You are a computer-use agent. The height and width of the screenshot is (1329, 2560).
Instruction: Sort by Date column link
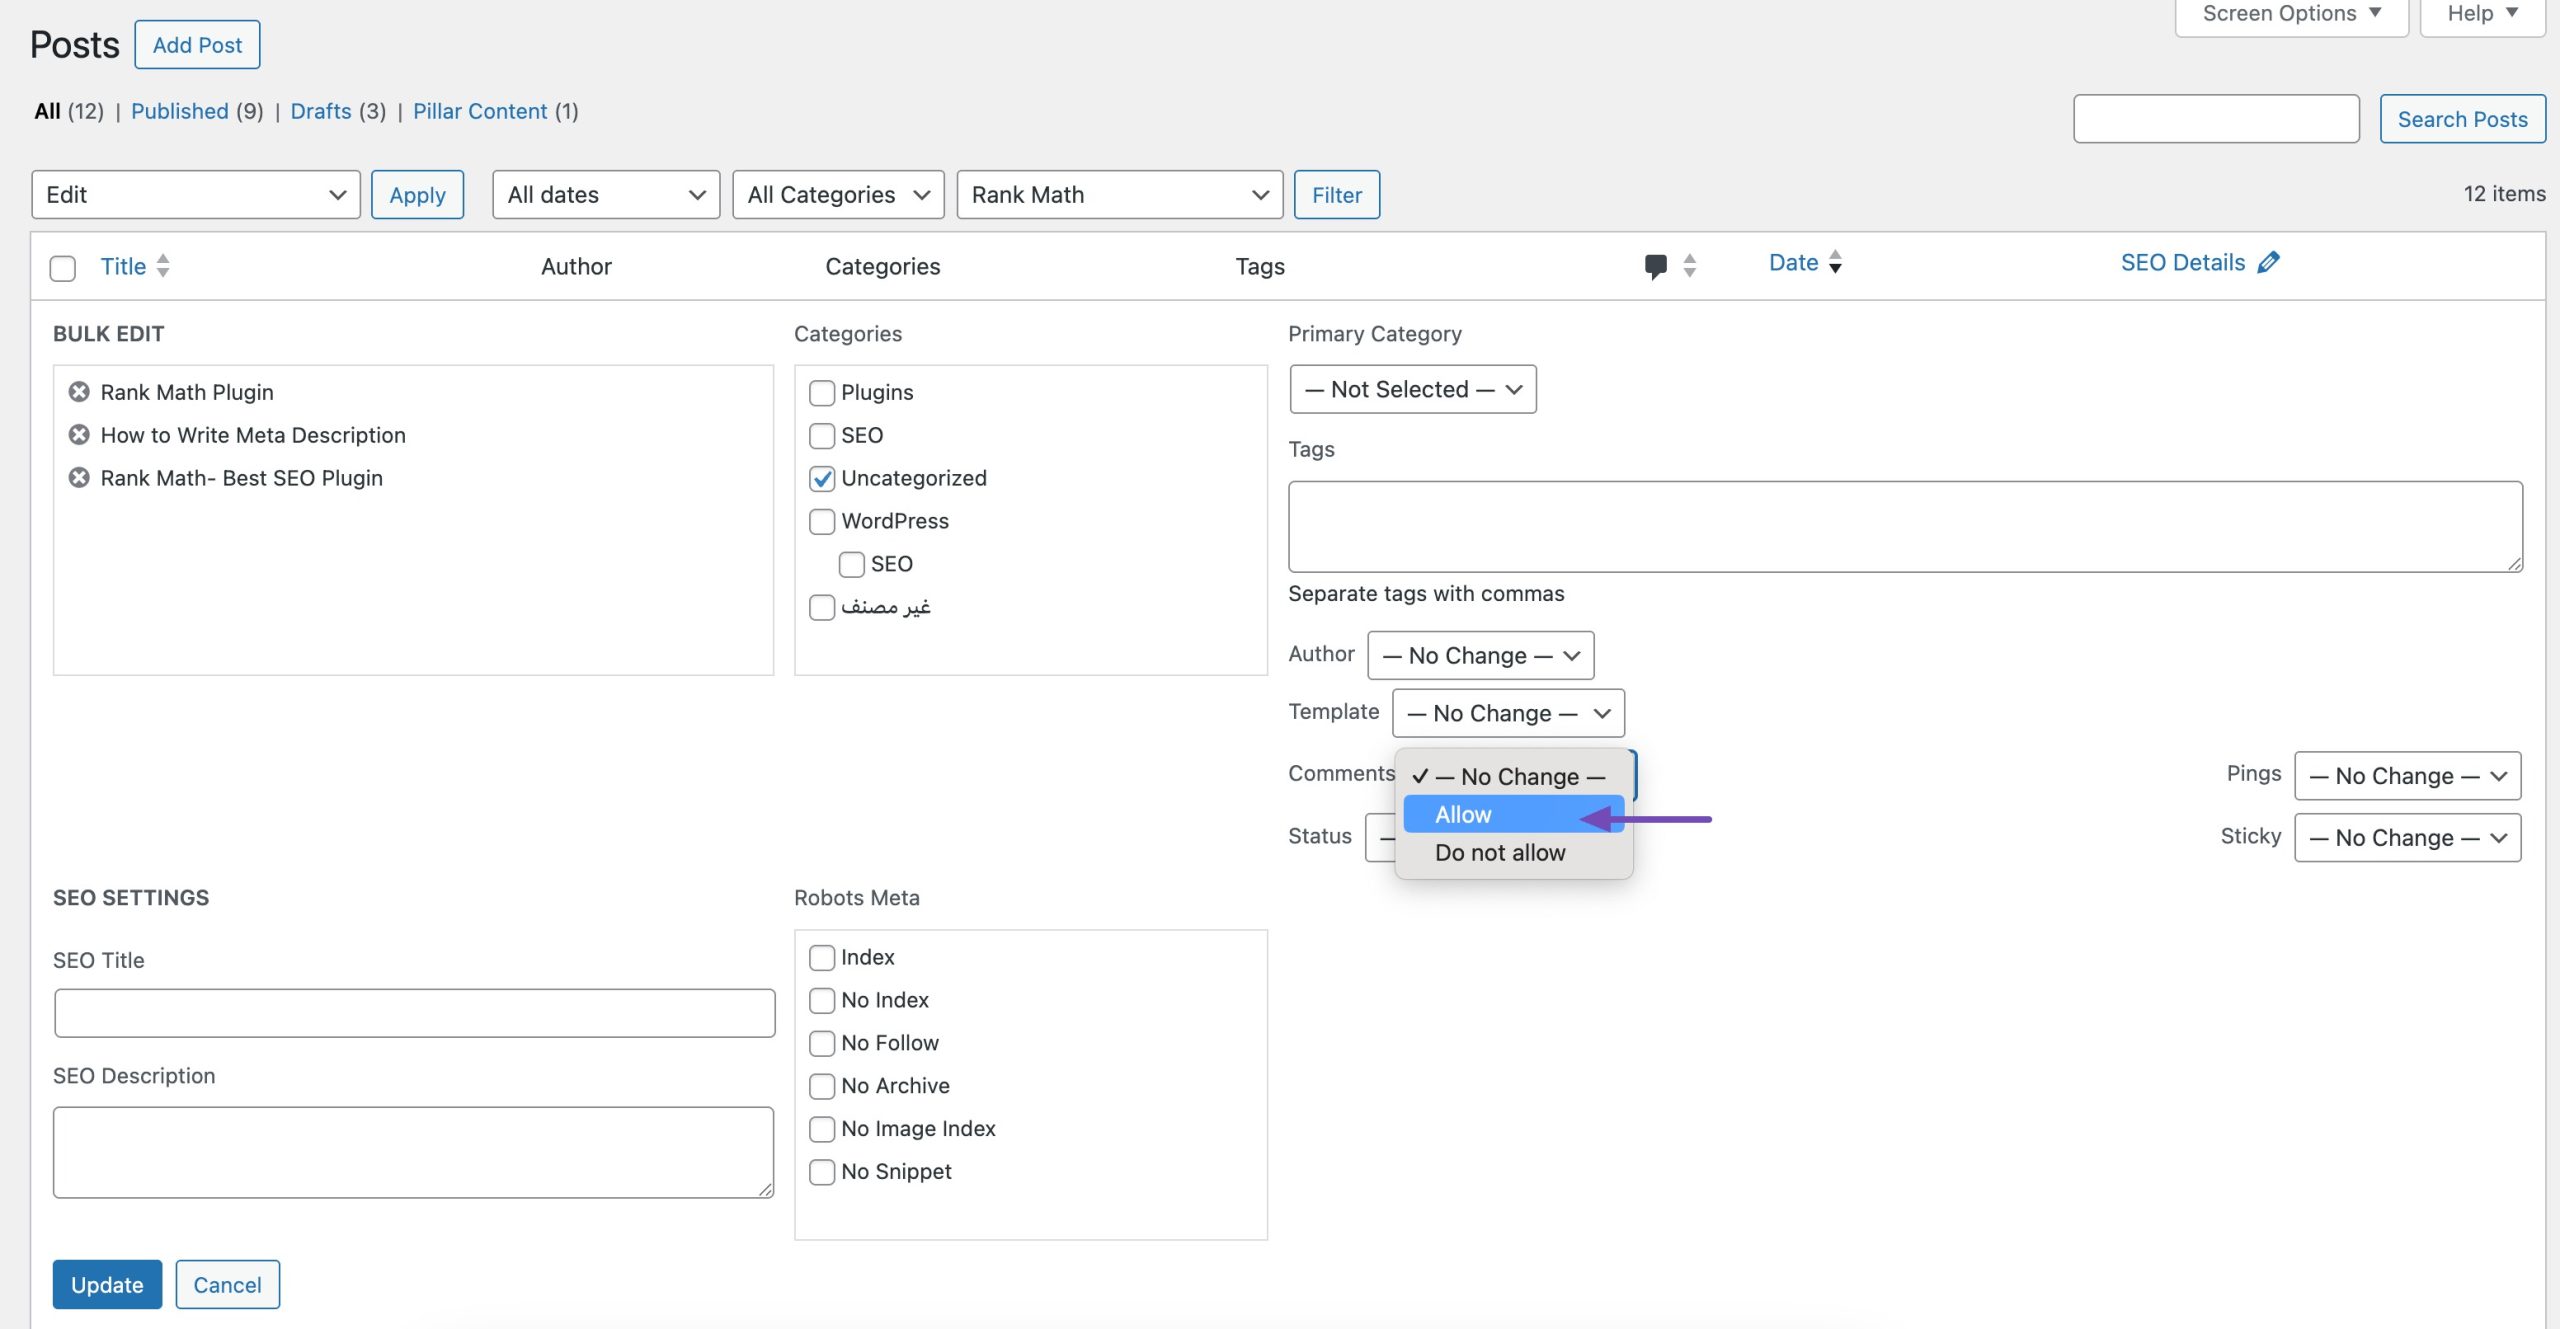click(1794, 262)
